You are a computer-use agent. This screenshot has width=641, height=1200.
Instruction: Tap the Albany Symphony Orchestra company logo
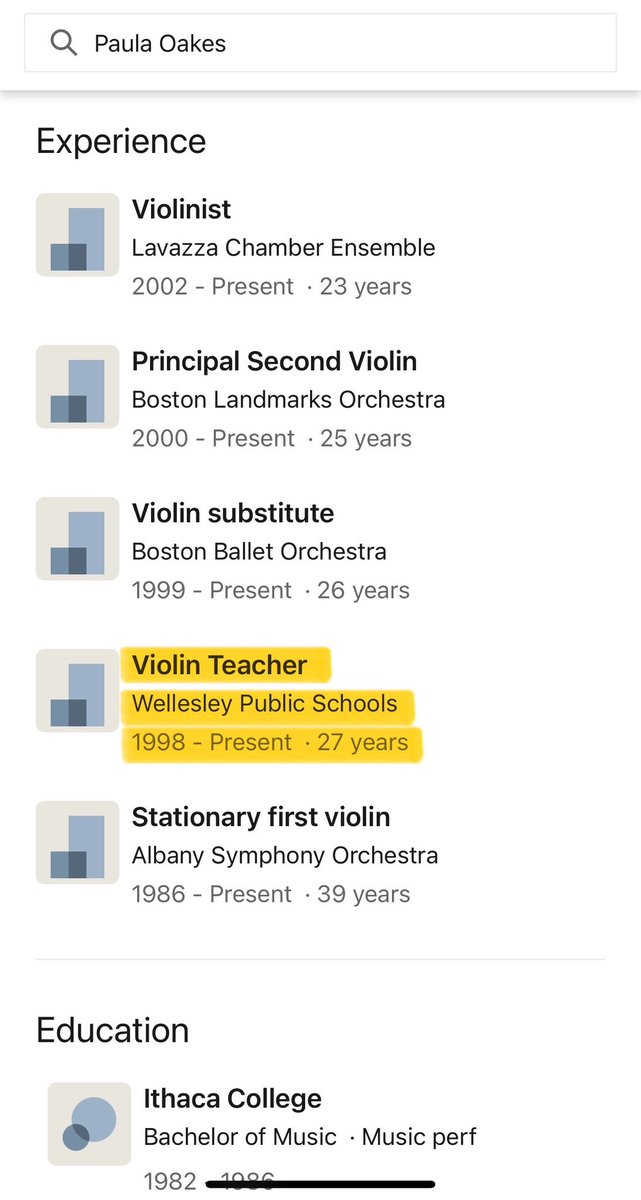pos(77,843)
